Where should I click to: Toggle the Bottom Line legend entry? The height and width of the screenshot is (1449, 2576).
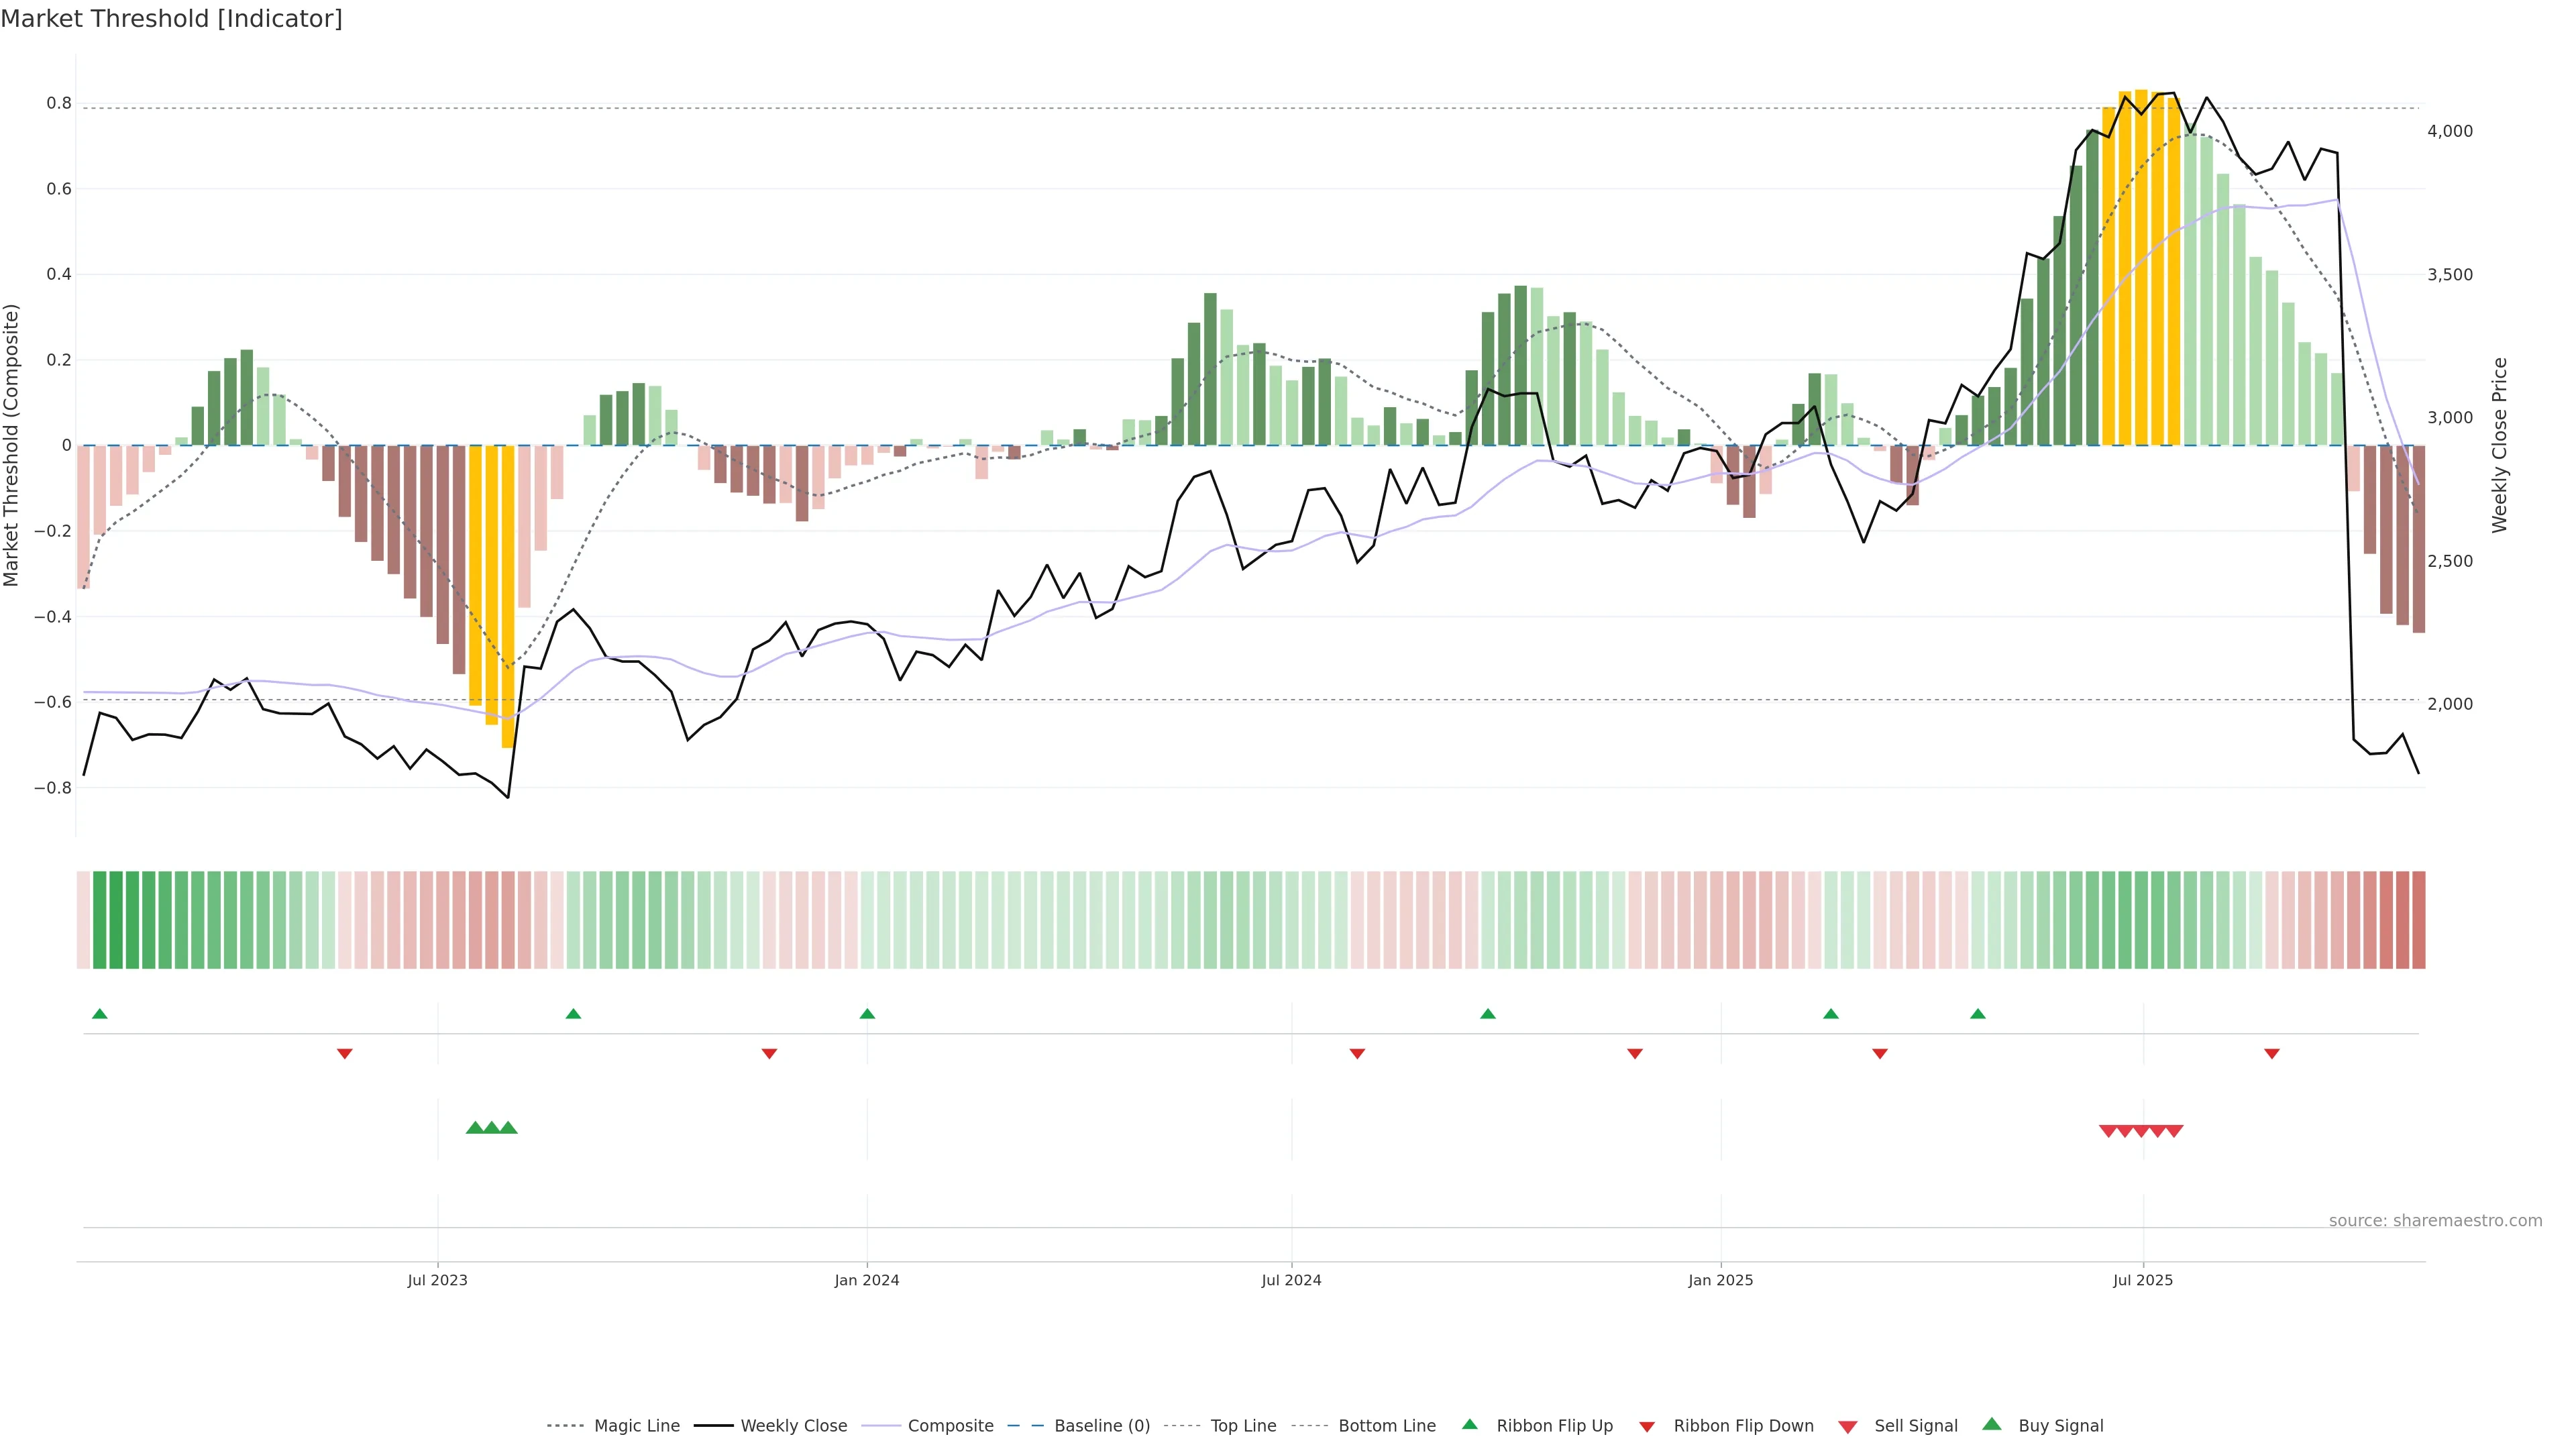click(x=1386, y=1426)
